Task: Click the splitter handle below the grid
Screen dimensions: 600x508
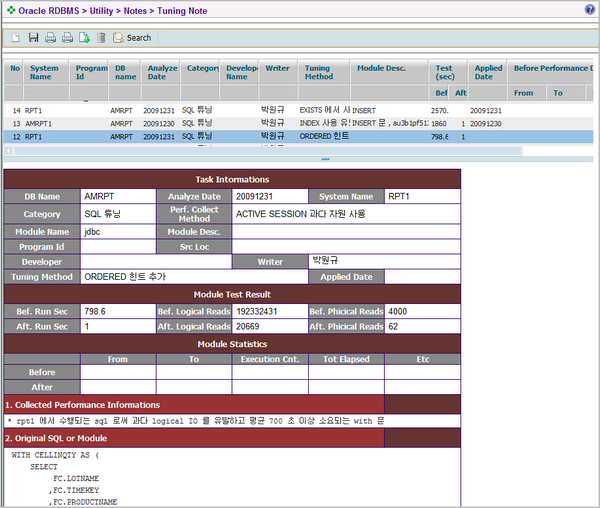Action: (x=325, y=159)
